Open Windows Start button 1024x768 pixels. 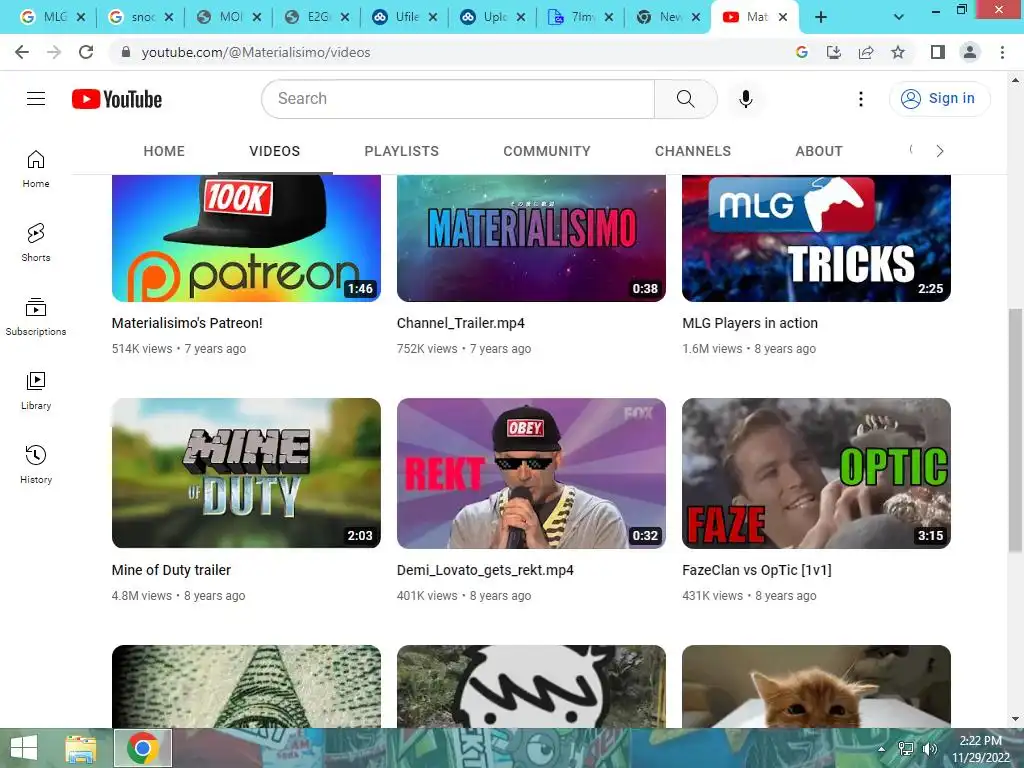tap(24, 748)
